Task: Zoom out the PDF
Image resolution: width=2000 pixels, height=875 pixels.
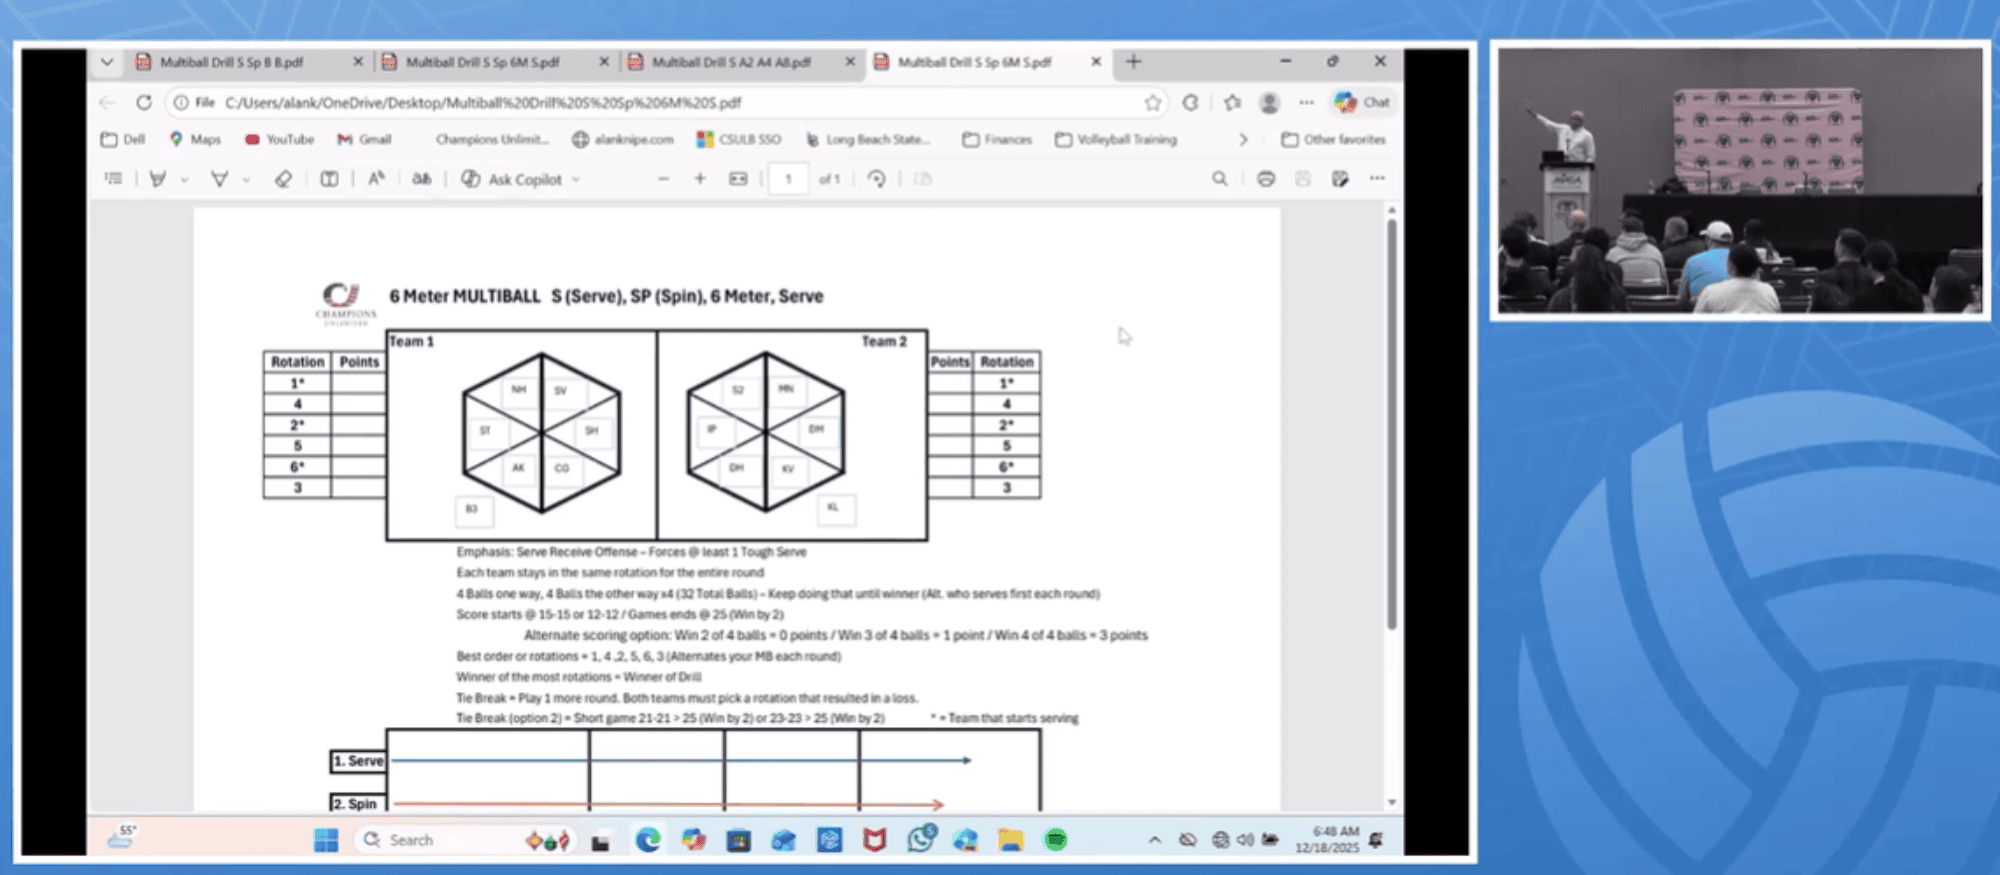Action: [x=663, y=179]
